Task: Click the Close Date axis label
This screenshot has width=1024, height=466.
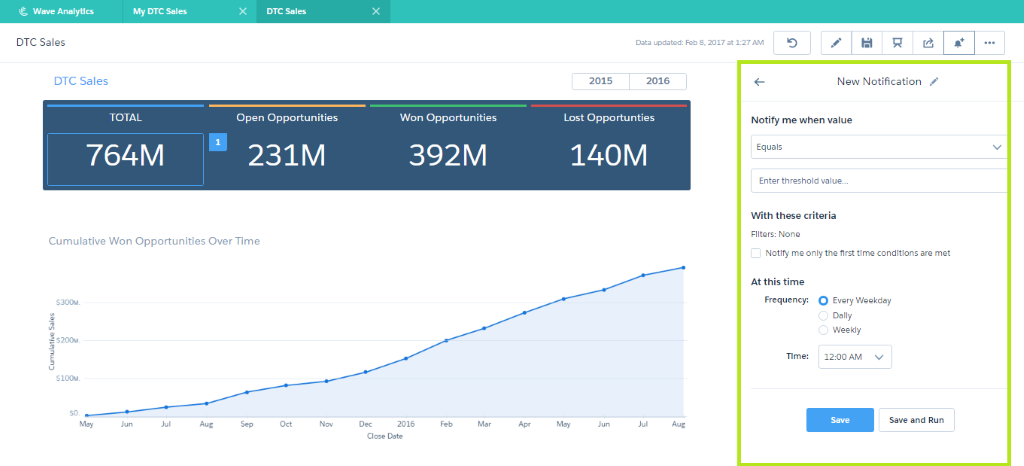Action: 385,436
